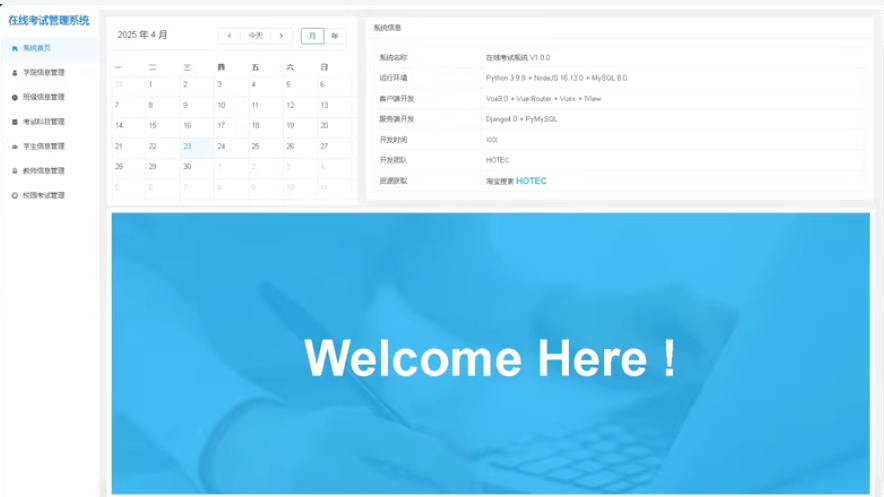The height and width of the screenshot is (497, 884).
Task: Click the Python 3.9.9 environment value
Action: pos(556,78)
